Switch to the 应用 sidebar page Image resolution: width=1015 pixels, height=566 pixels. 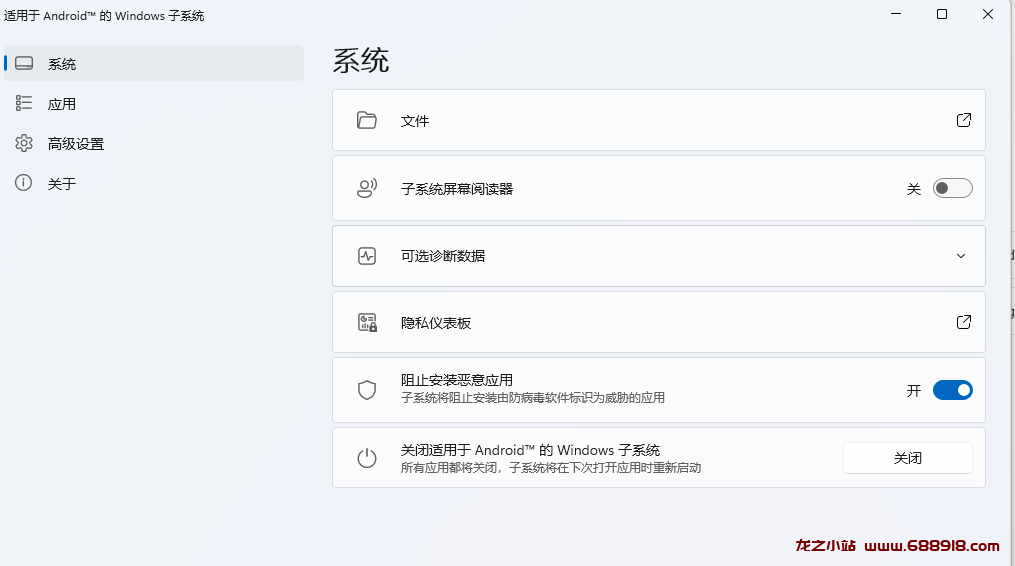[154, 104]
